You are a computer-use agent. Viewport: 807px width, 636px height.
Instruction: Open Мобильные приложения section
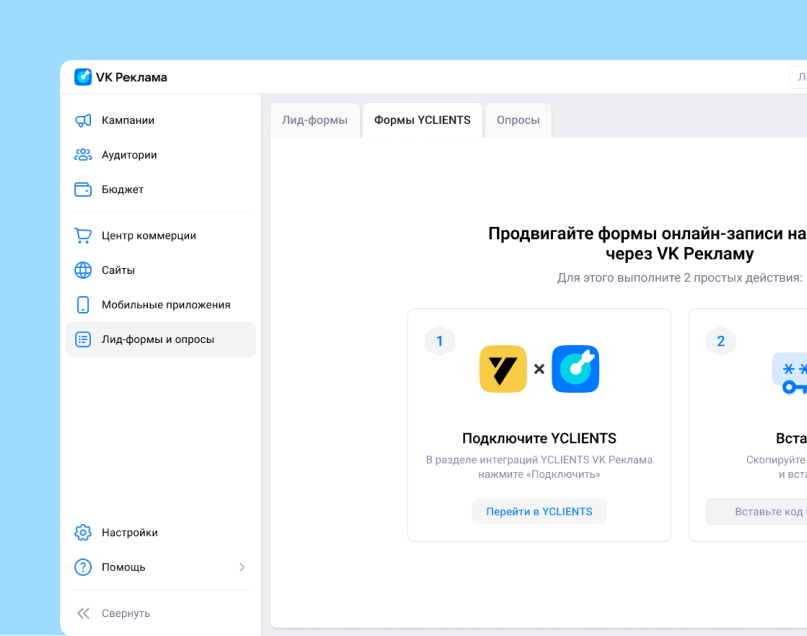click(x=161, y=305)
